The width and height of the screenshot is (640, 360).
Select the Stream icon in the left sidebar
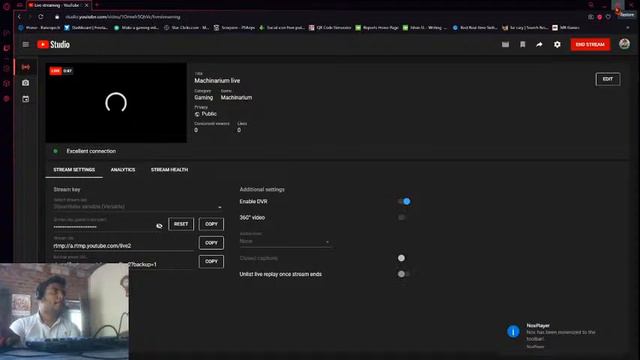coord(26,67)
